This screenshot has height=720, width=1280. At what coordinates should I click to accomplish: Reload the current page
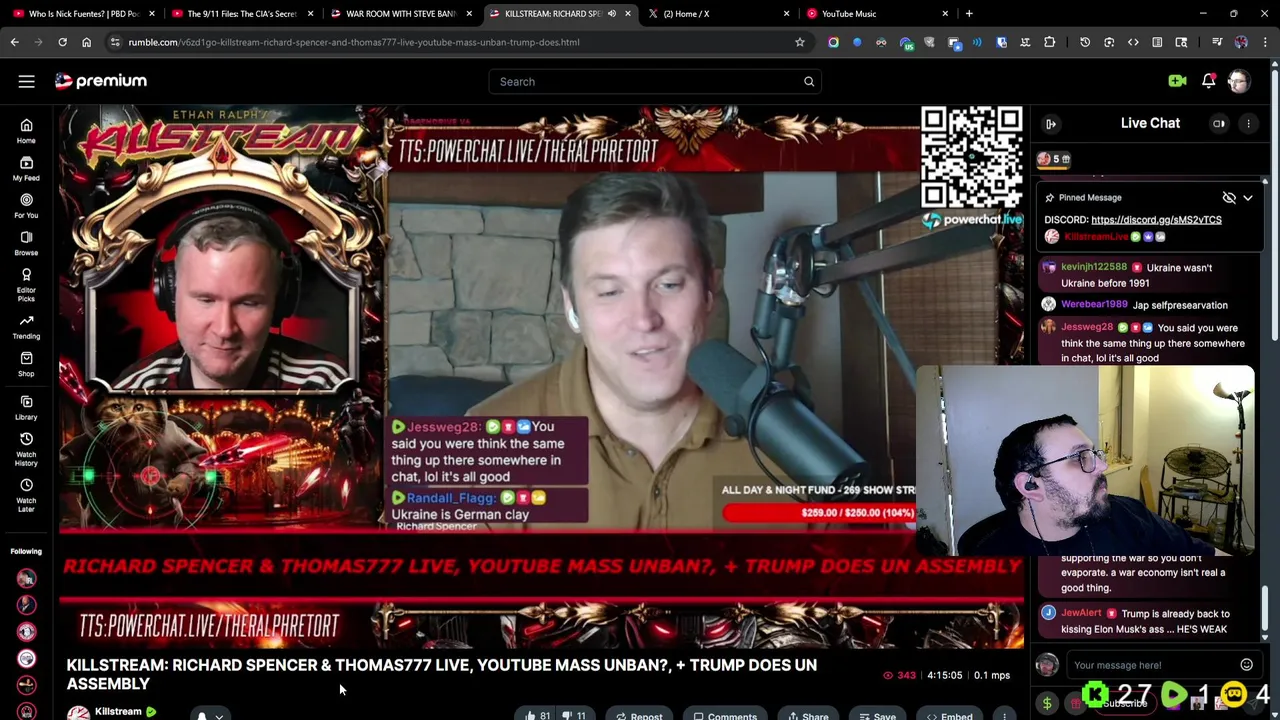[62, 42]
